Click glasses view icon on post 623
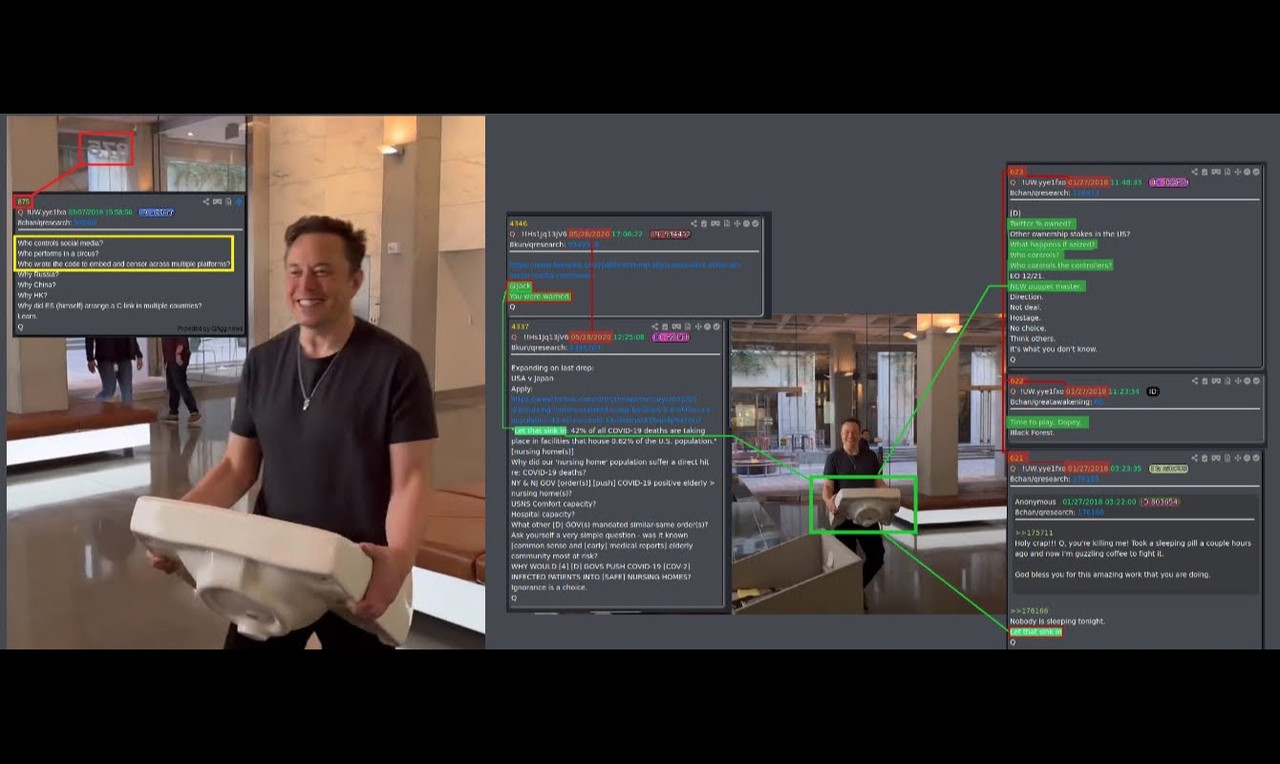 pyautogui.click(x=1216, y=172)
